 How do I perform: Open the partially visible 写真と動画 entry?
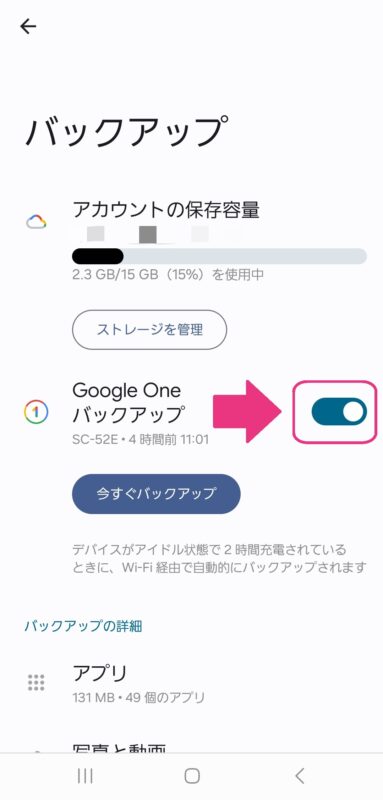191,746
